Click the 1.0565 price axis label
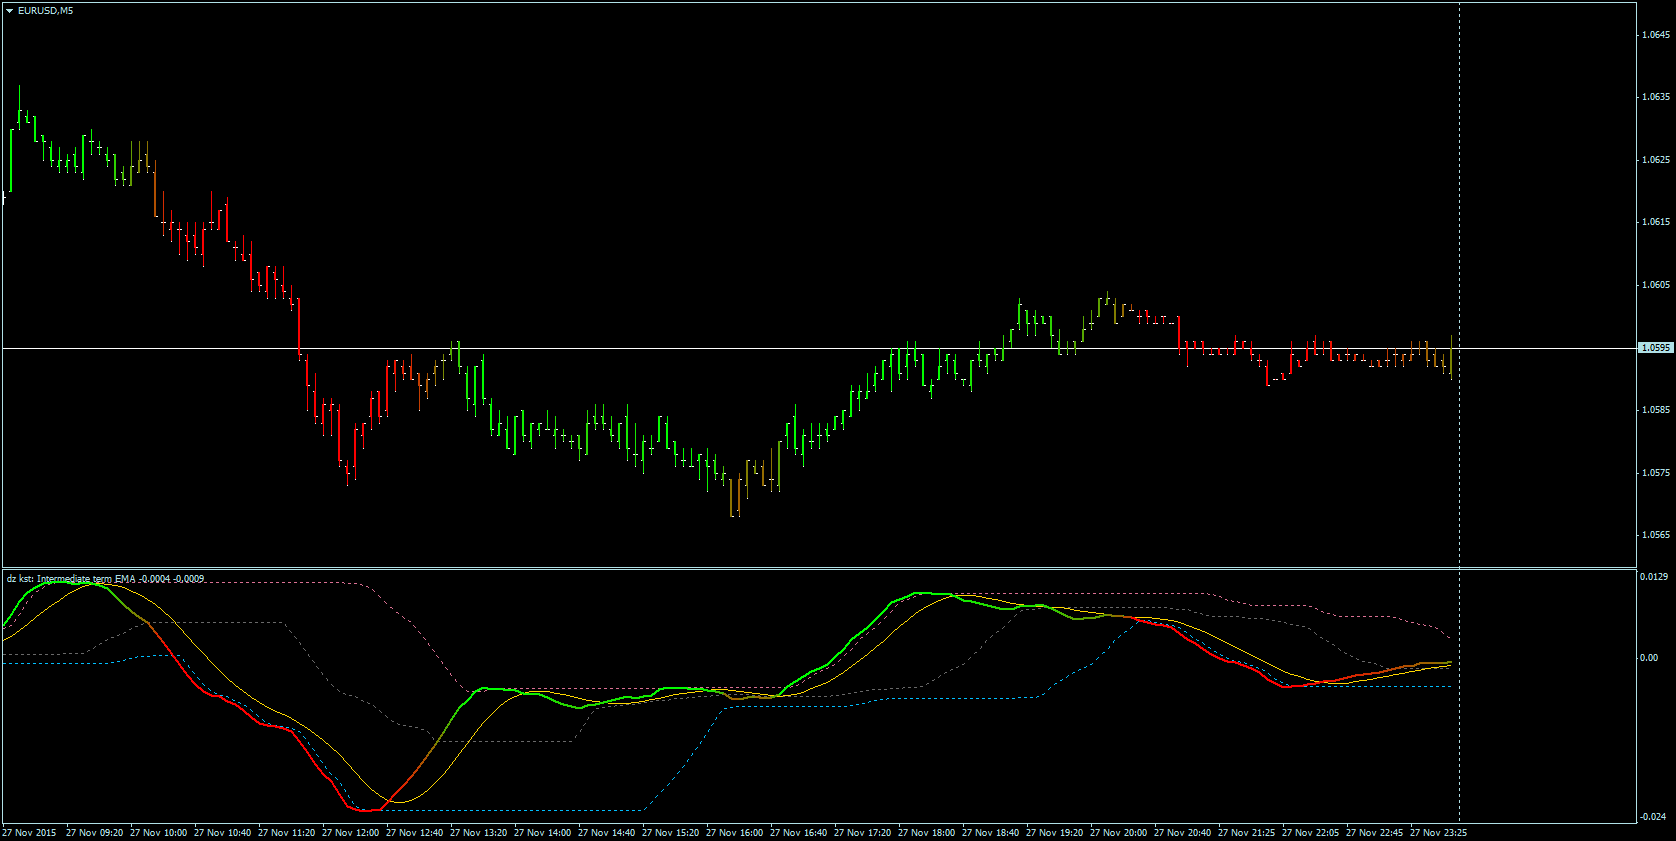Image resolution: width=1676 pixels, height=841 pixels. pyautogui.click(x=1656, y=535)
